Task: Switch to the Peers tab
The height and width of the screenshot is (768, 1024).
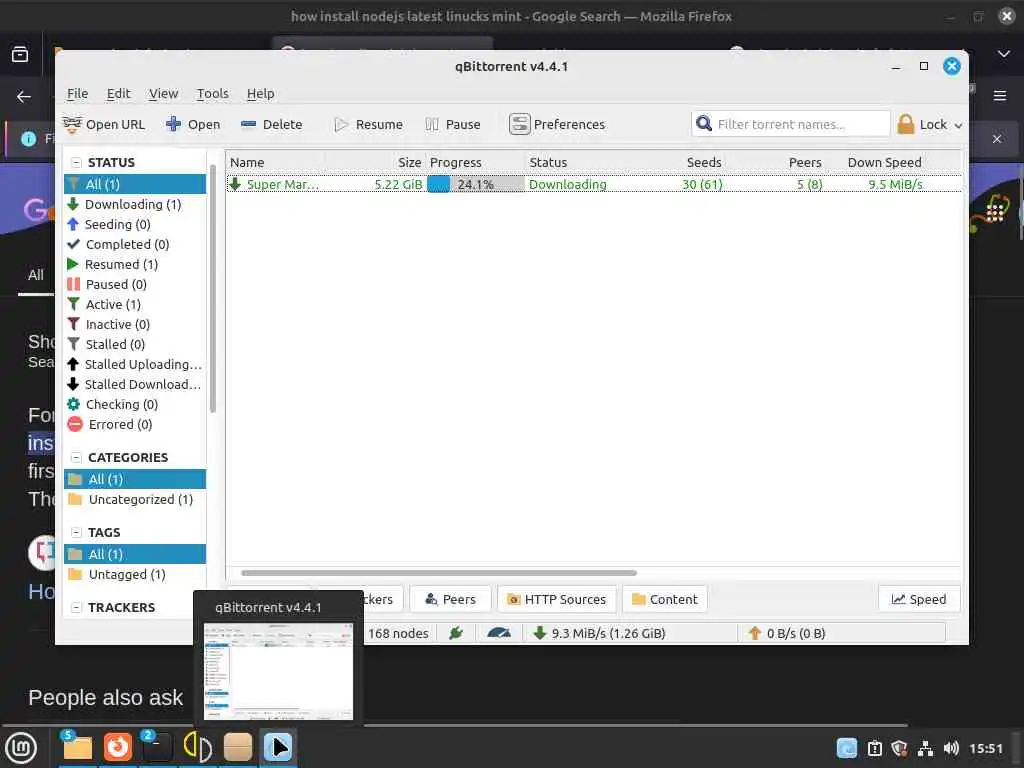Action: 450,600
